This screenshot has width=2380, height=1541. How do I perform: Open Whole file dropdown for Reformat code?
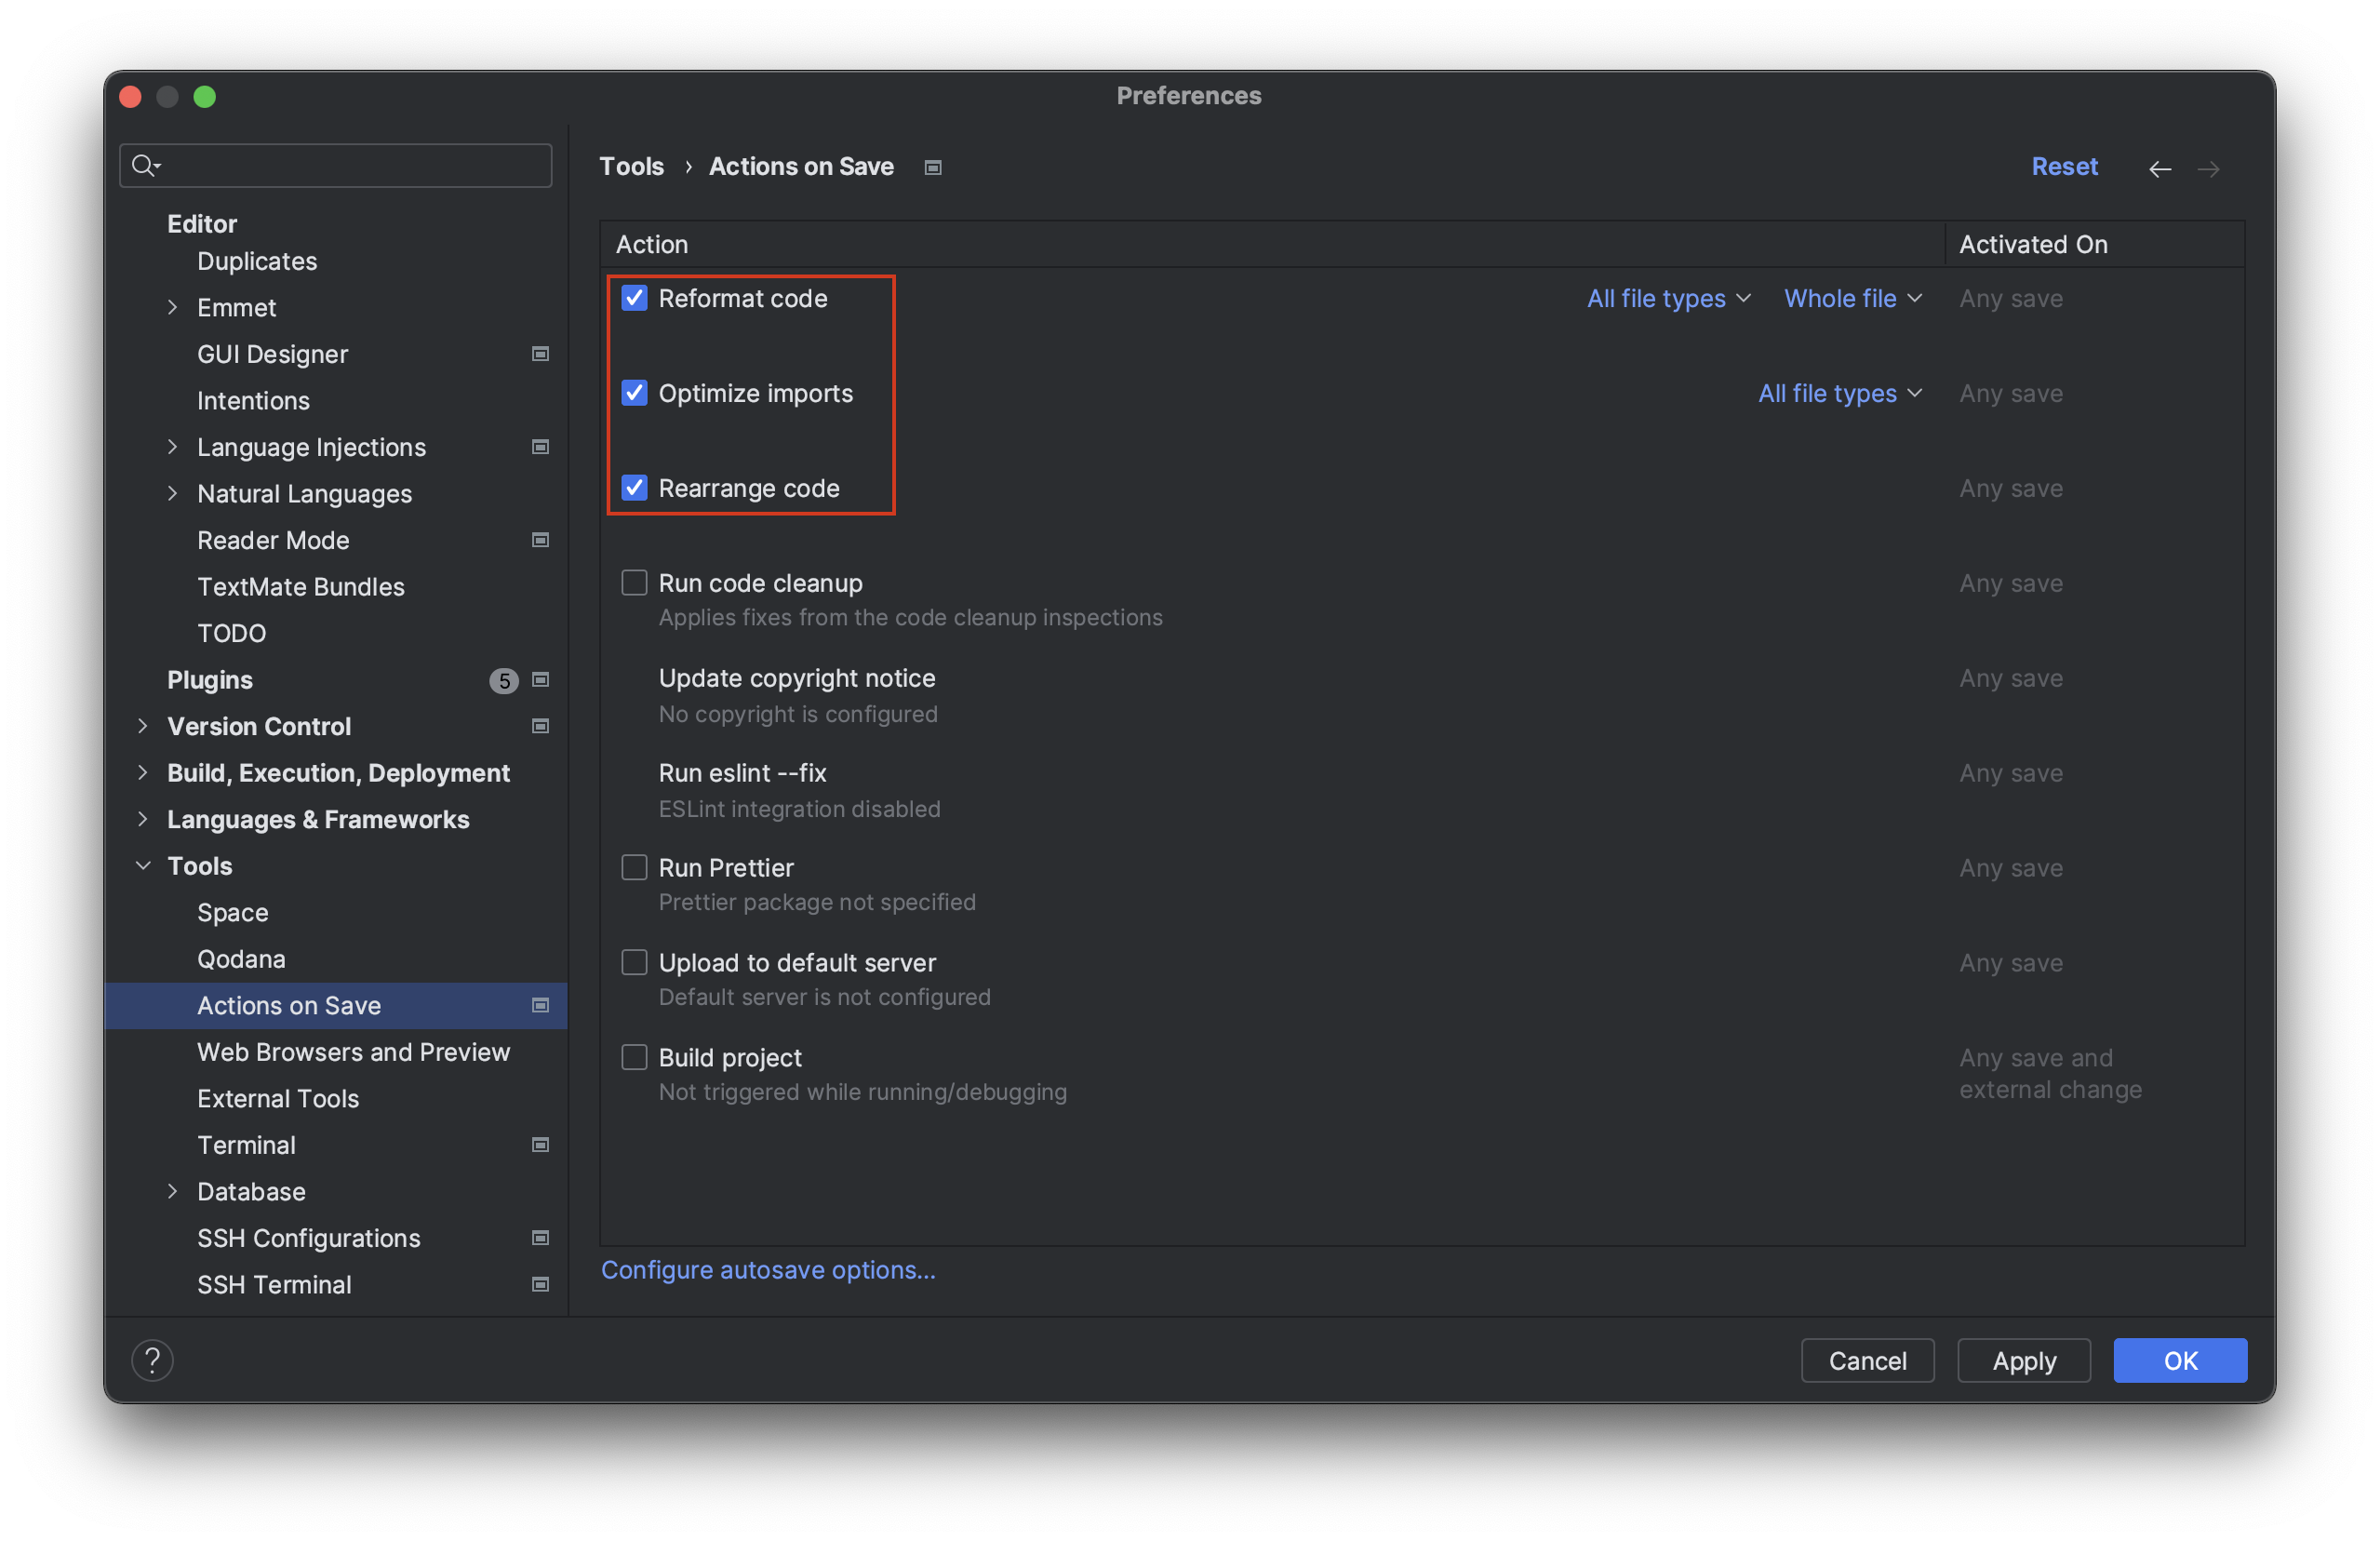pos(1852,298)
